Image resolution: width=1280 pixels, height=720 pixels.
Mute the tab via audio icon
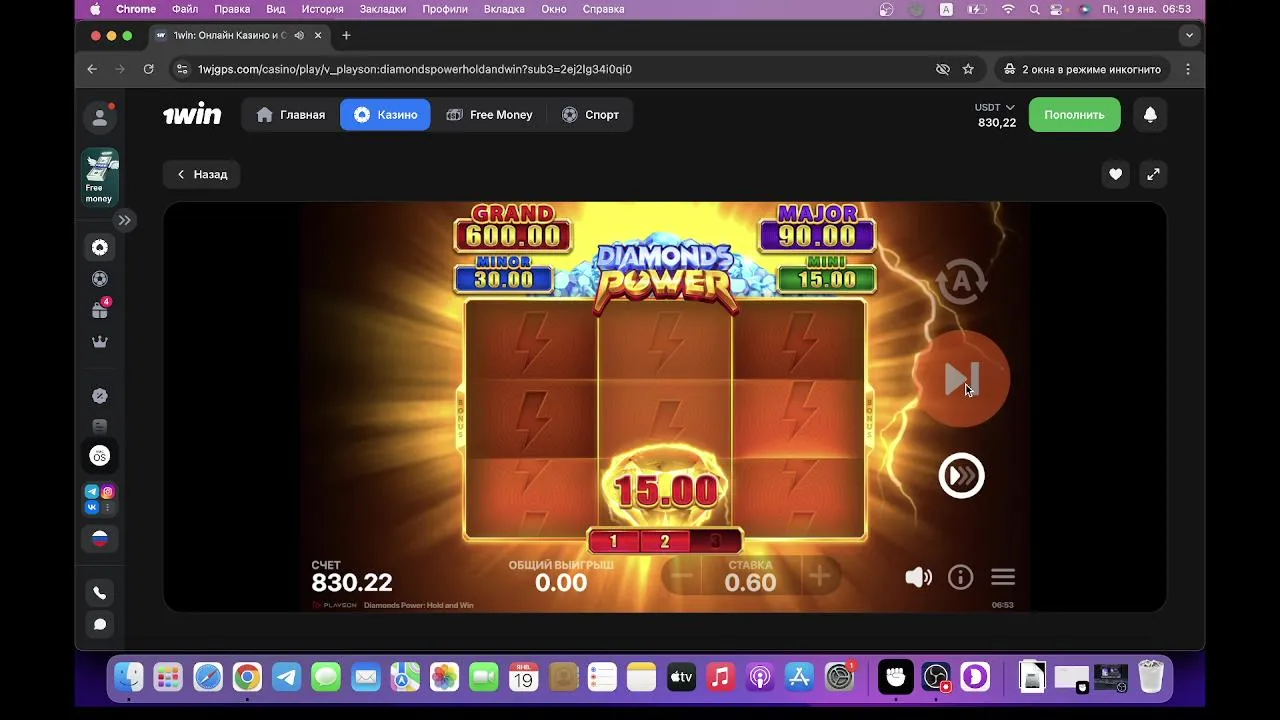point(299,35)
